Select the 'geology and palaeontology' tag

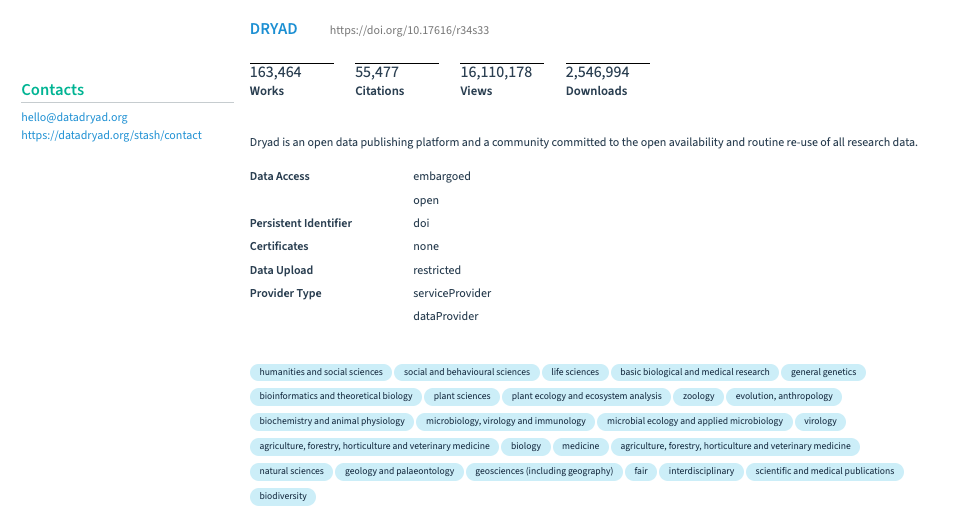[399, 471]
